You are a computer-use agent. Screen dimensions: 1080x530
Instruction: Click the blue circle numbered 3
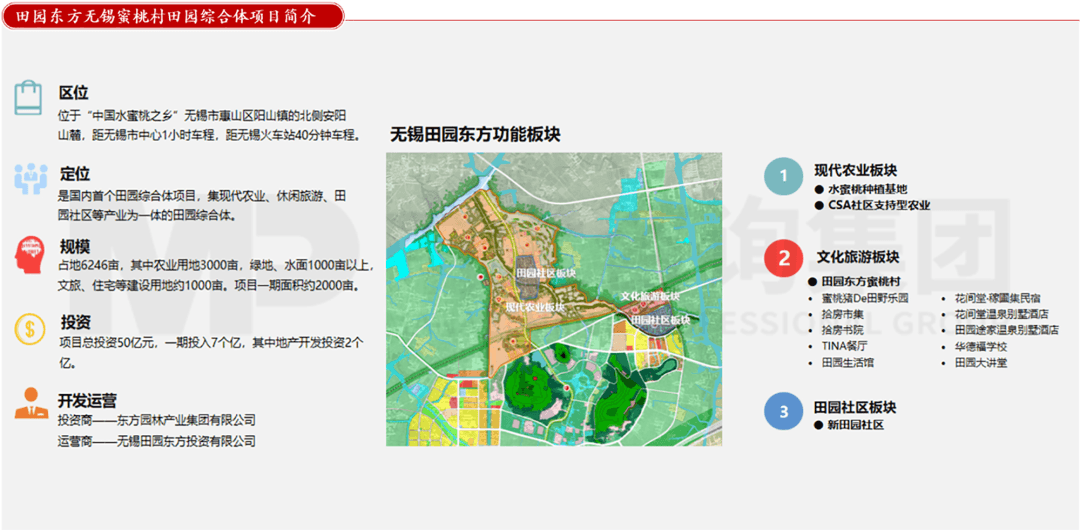(x=784, y=412)
